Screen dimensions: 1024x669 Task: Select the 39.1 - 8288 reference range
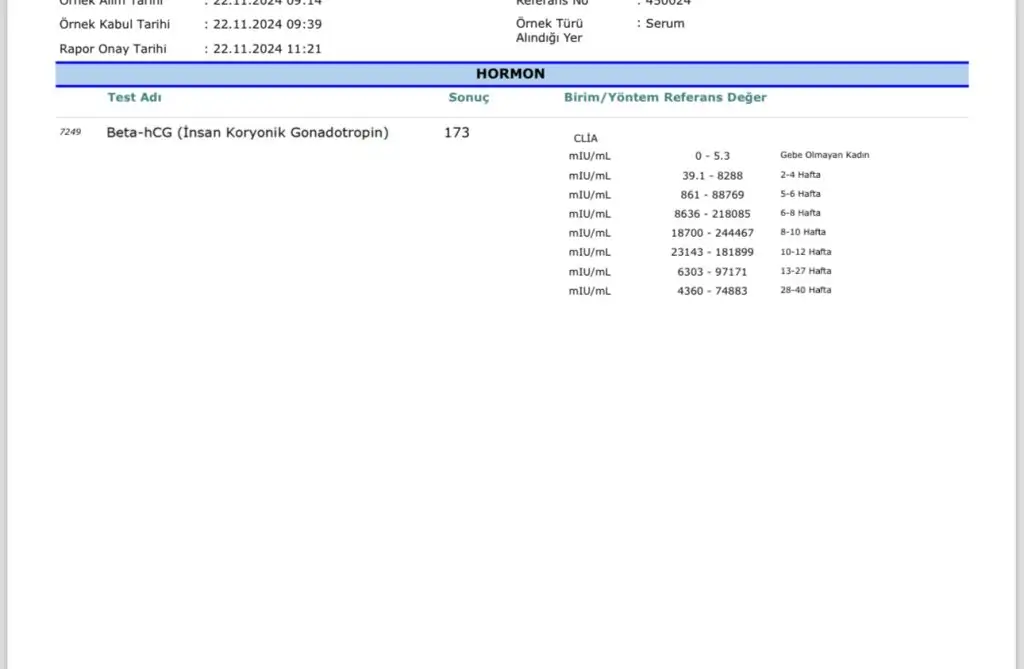point(712,175)
